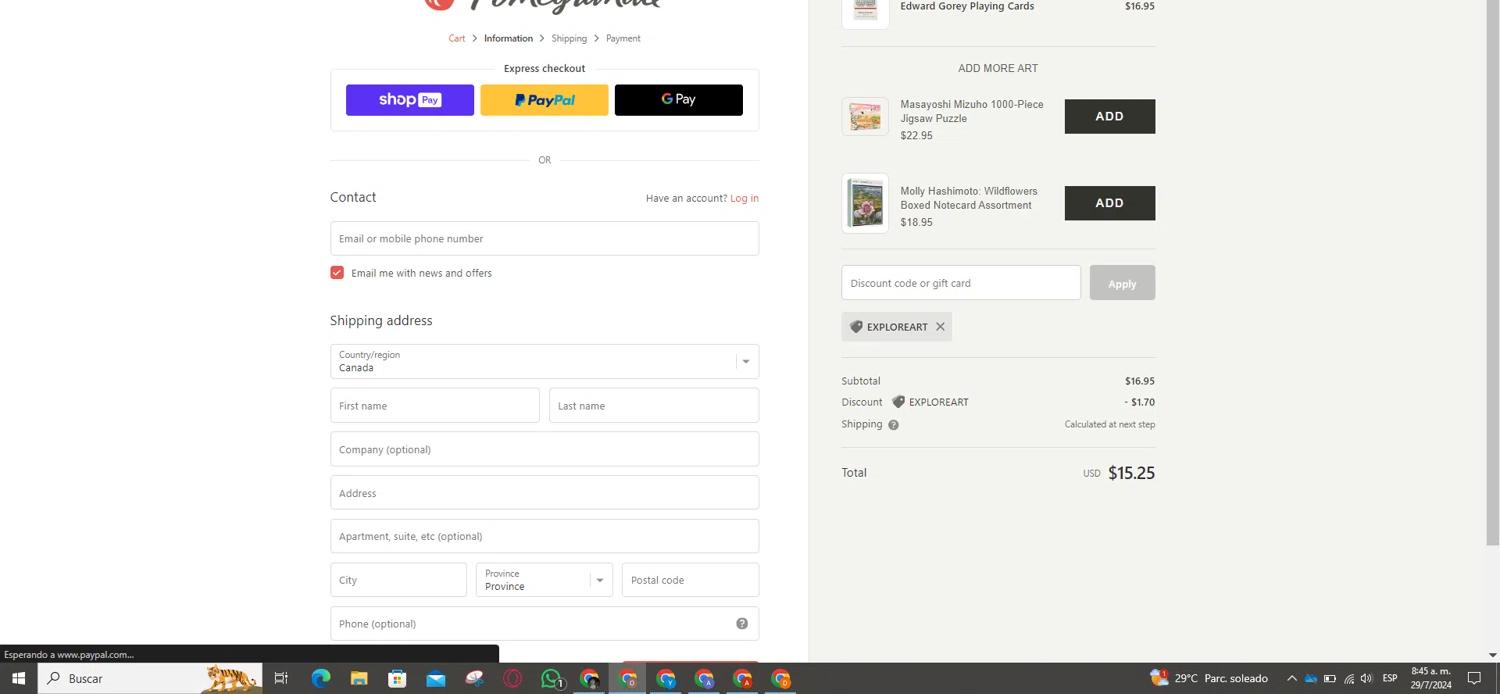Click the shipping info question mark icon
The image size is (1500, 694).
893,425
